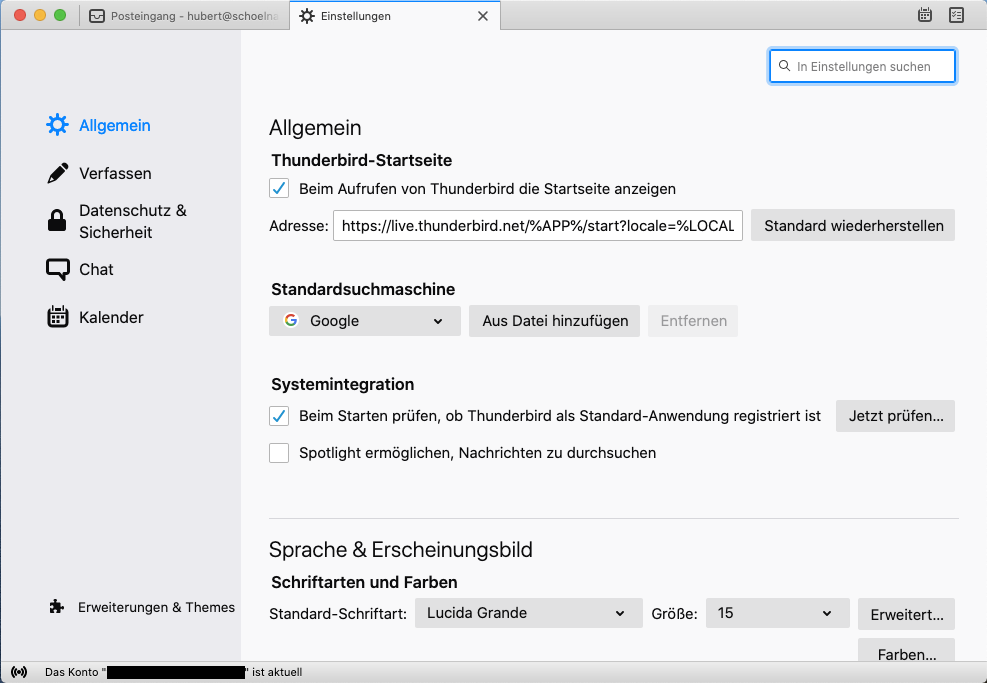987x683 pixels.
Task: Click online status icon in status bar
Action: 19,672
